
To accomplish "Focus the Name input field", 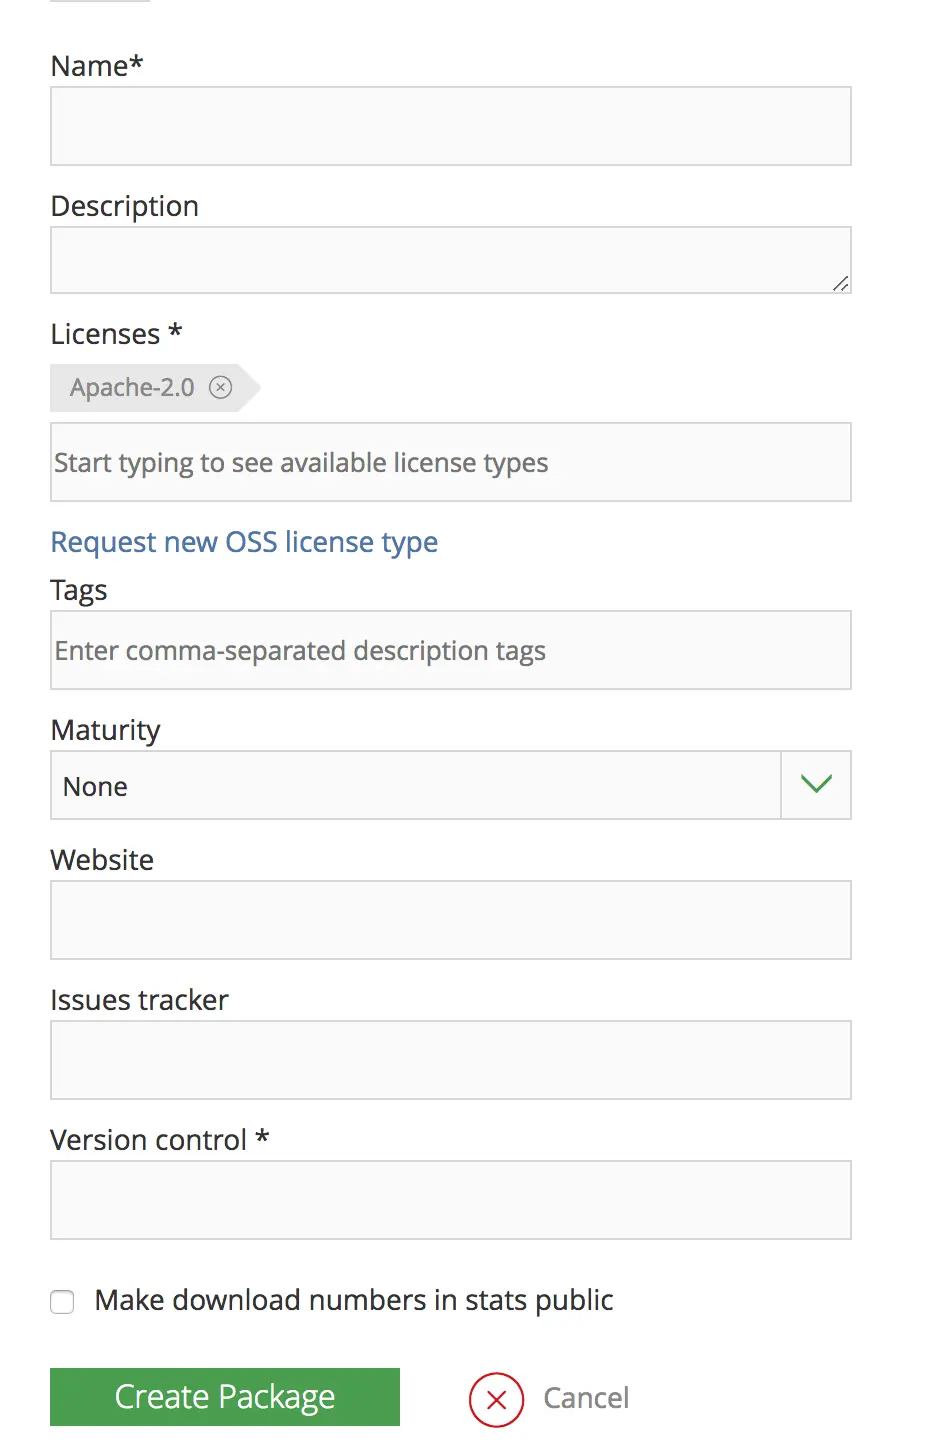I will pos(450,126).
